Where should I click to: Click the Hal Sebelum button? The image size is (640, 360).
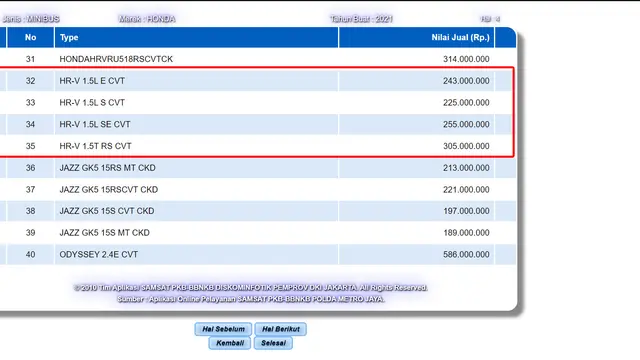(223, 329)
